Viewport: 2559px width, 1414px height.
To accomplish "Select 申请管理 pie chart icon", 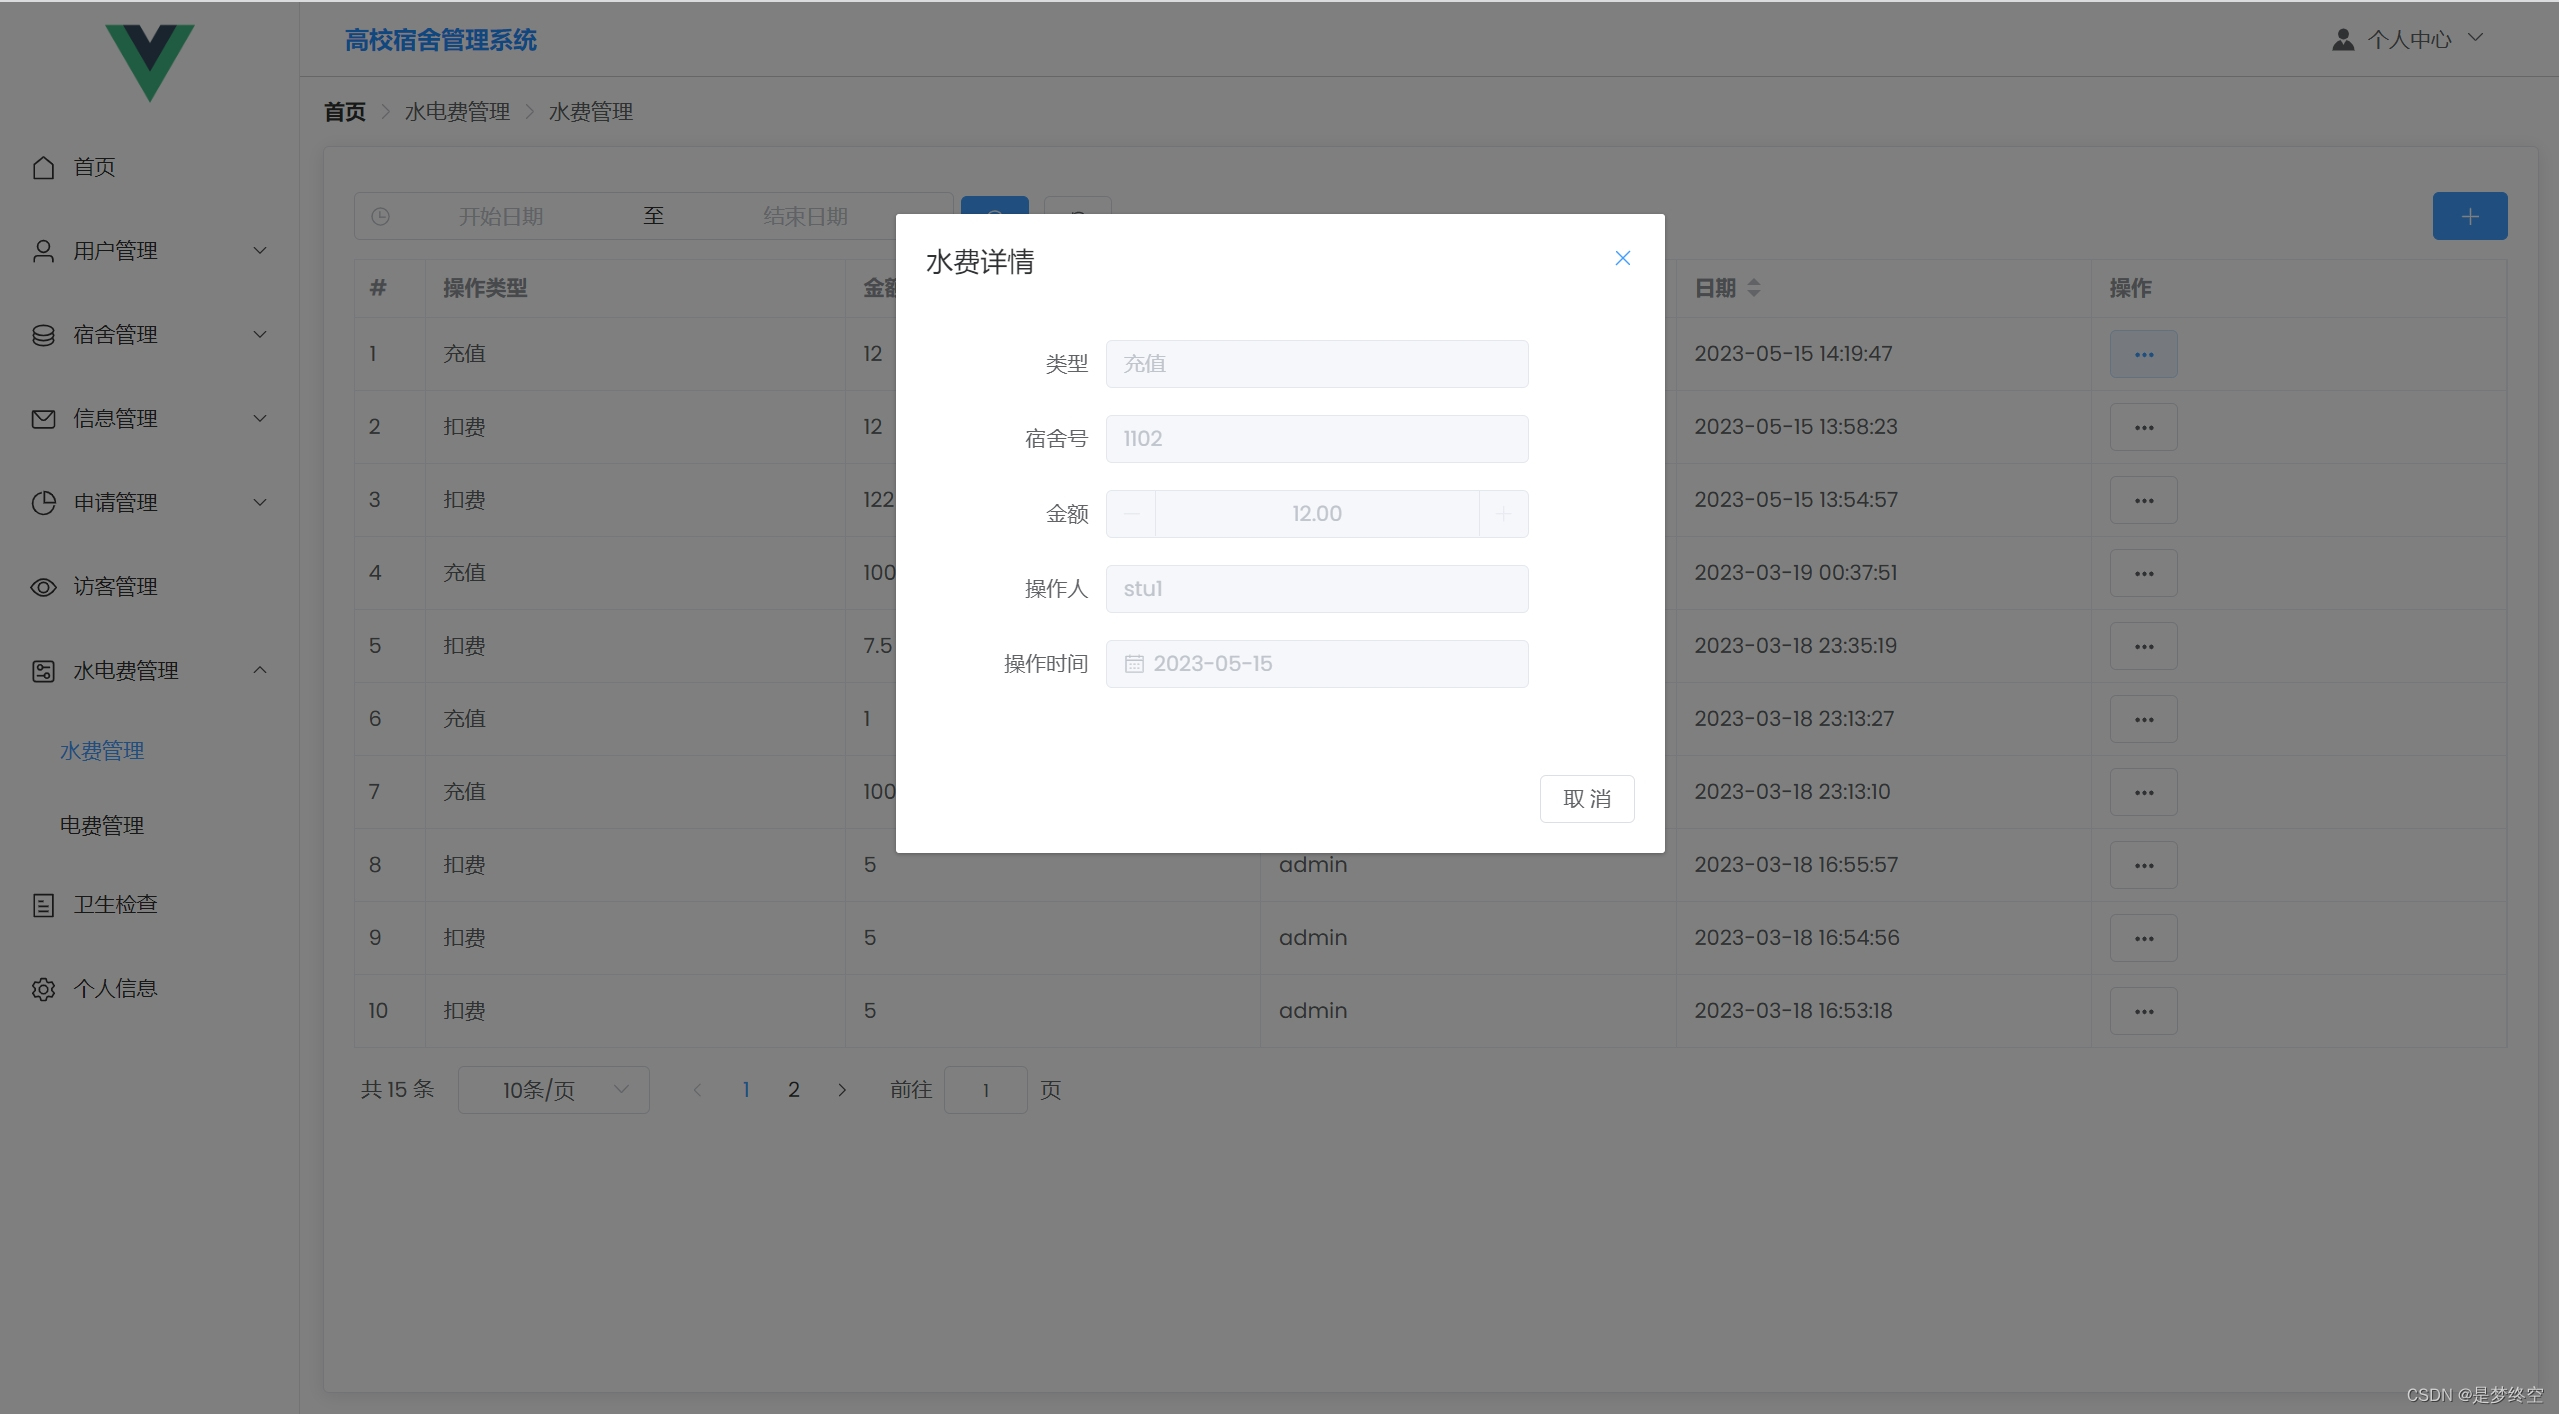I will (43, 503).
